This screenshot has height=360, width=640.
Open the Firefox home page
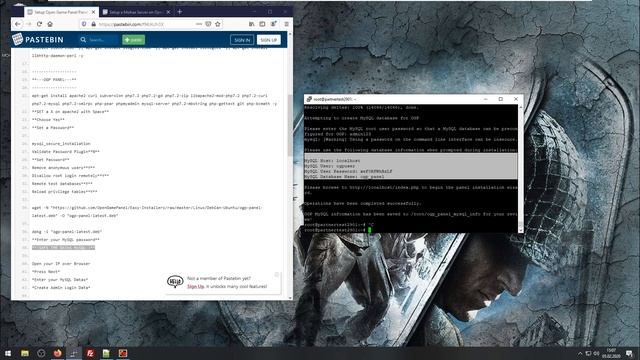pos(50,24)
